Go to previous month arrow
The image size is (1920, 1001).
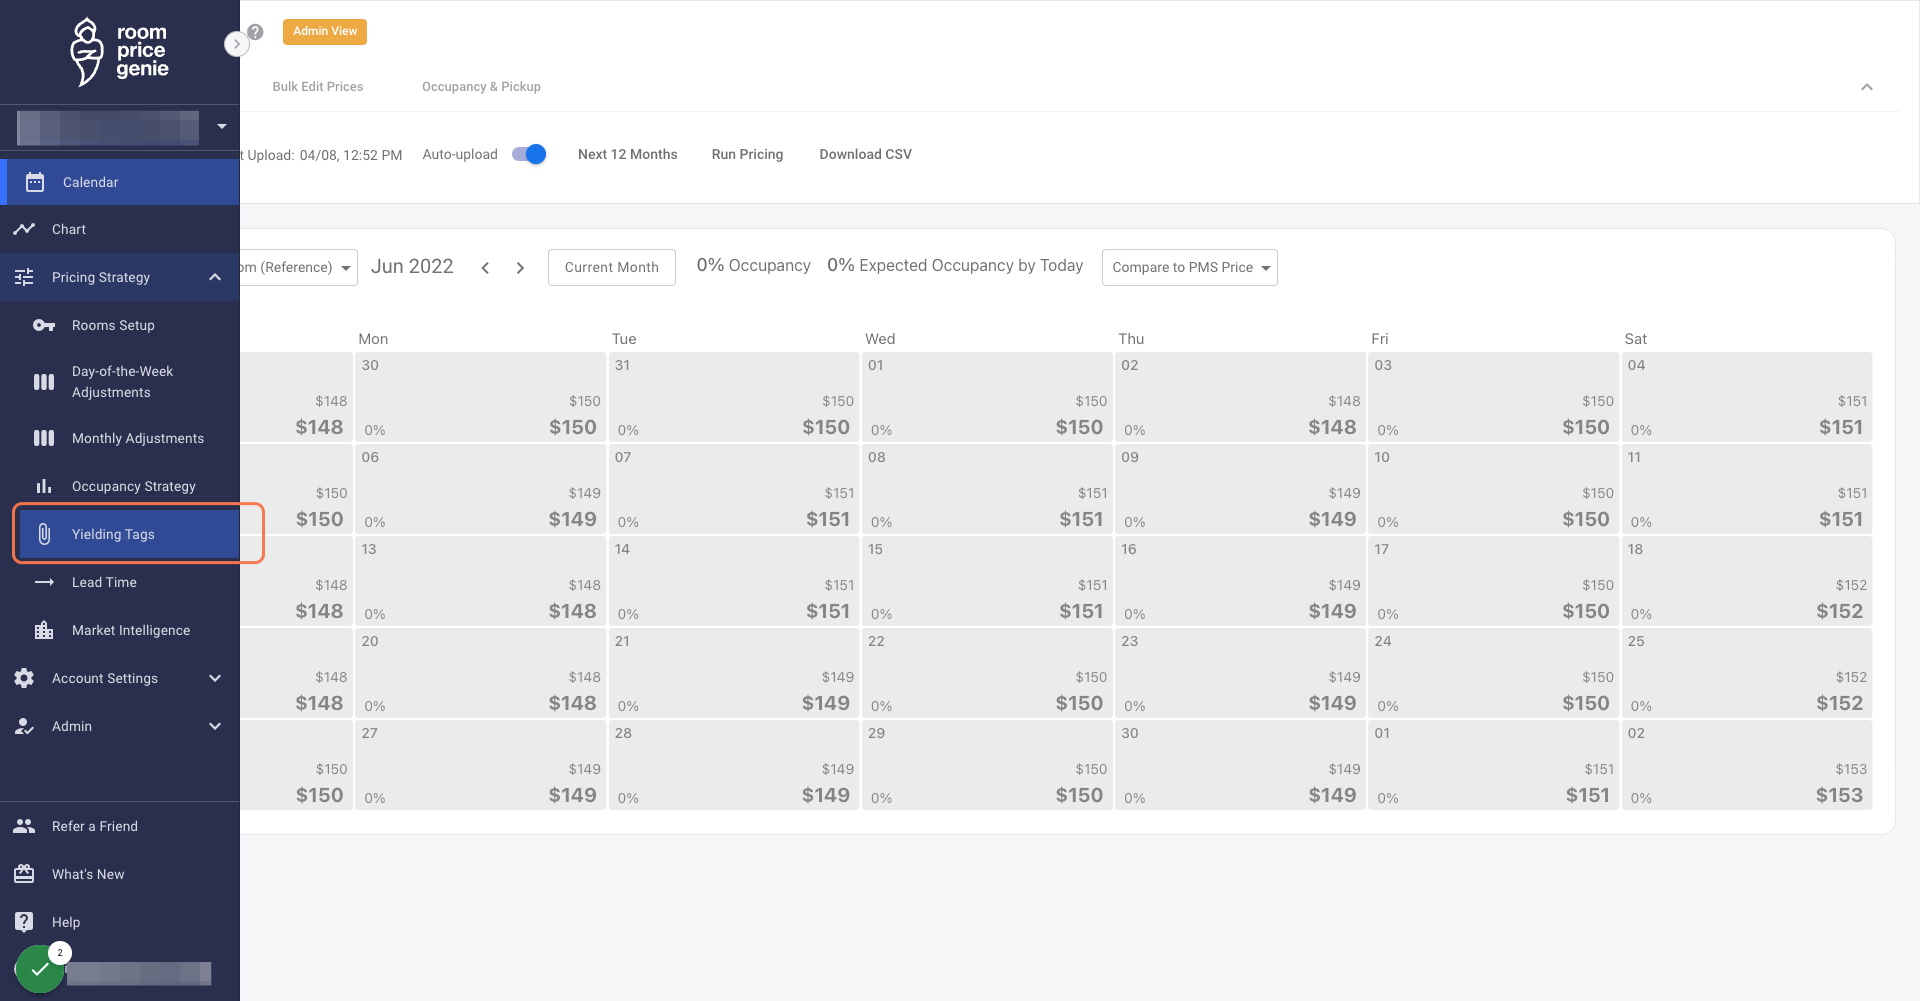(485, 267)
